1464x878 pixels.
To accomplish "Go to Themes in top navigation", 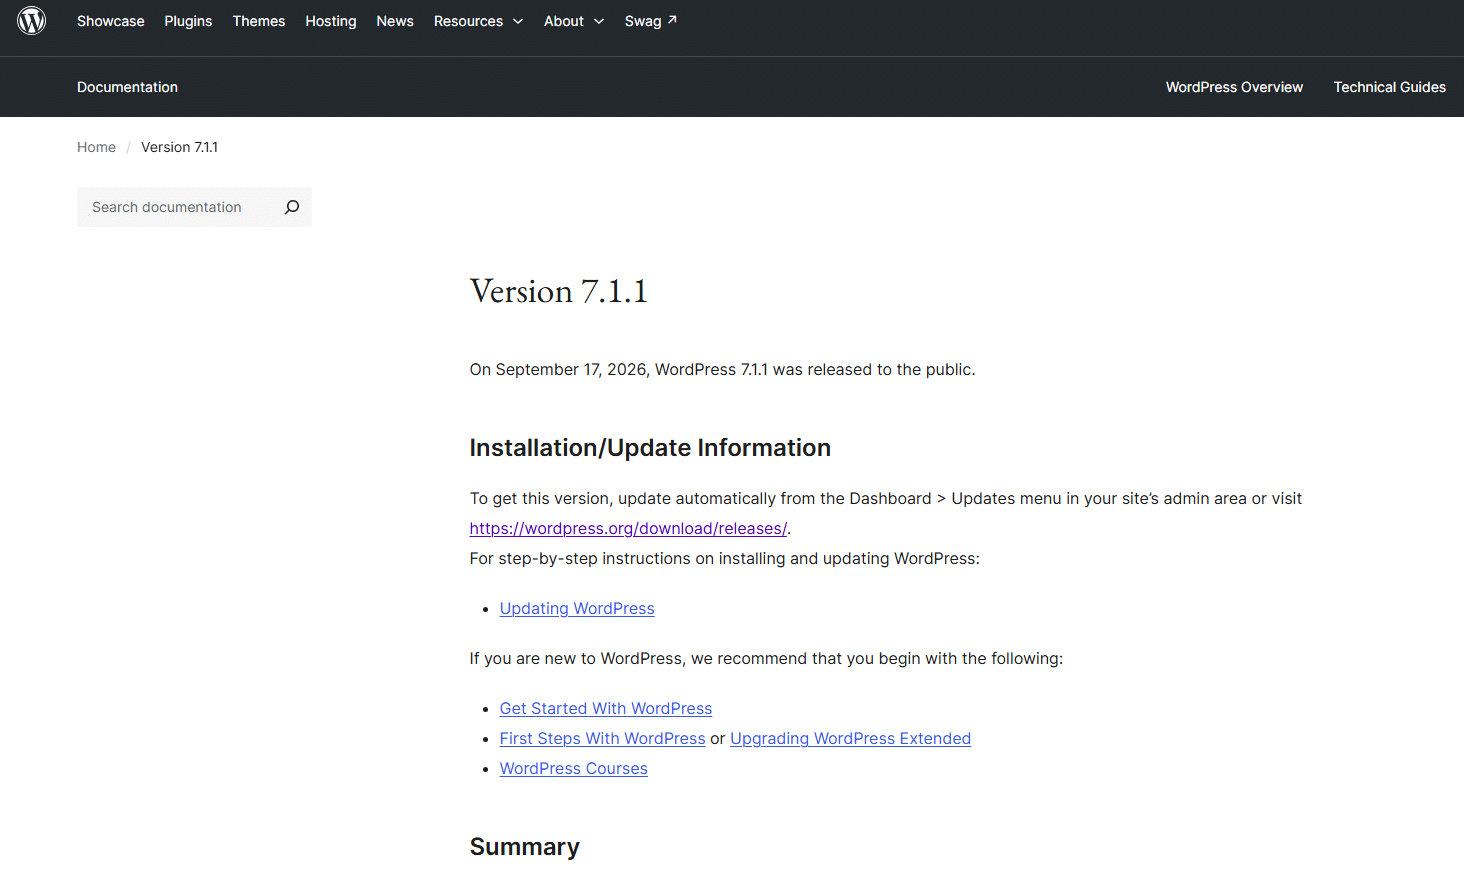I will (259, 21).
